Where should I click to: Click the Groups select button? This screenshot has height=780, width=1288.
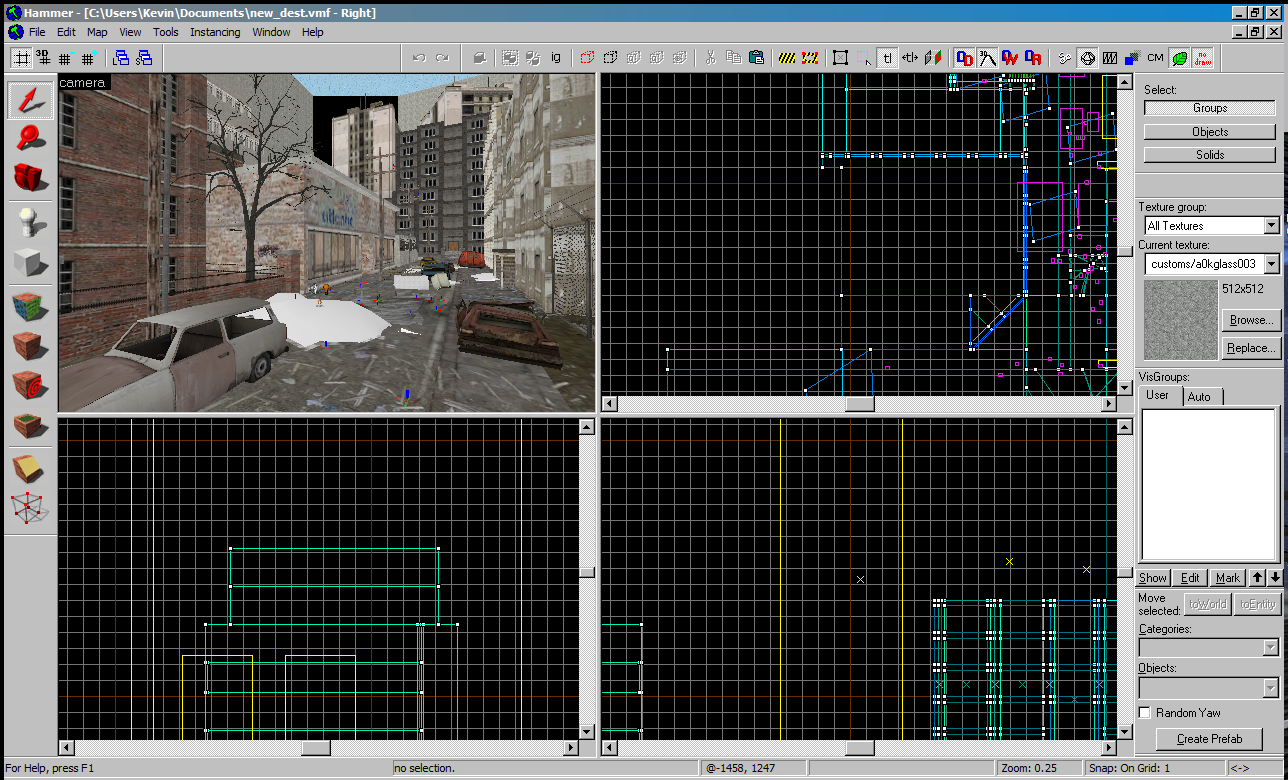click(1210, 108)
